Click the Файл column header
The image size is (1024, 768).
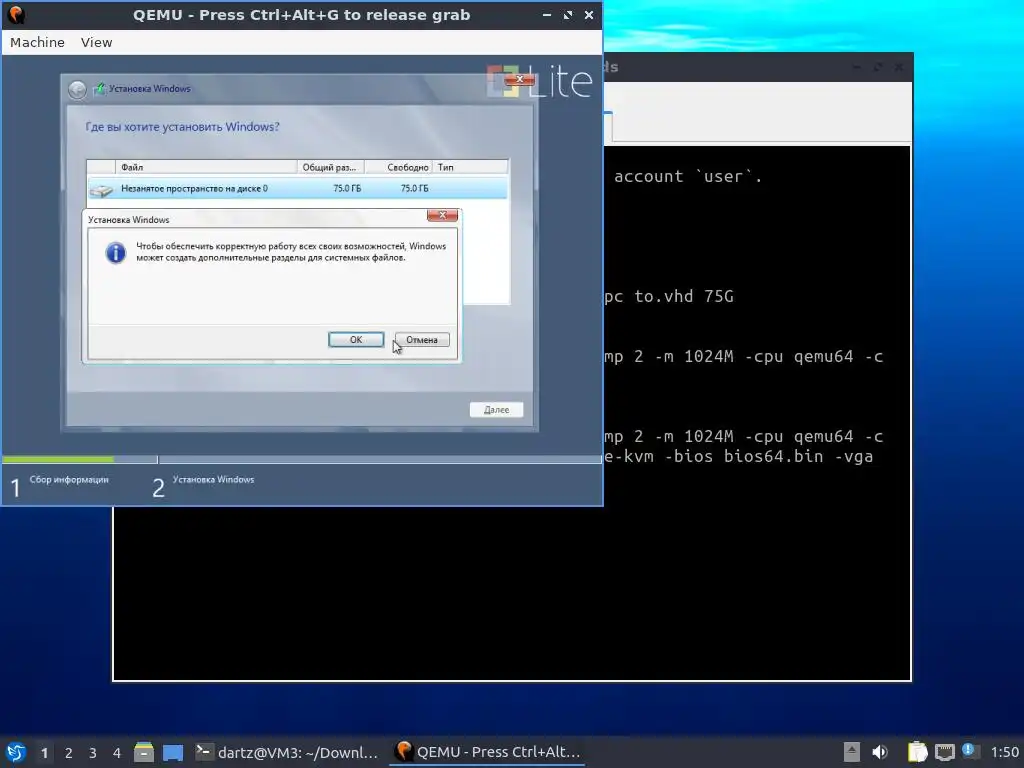[206, 167]
